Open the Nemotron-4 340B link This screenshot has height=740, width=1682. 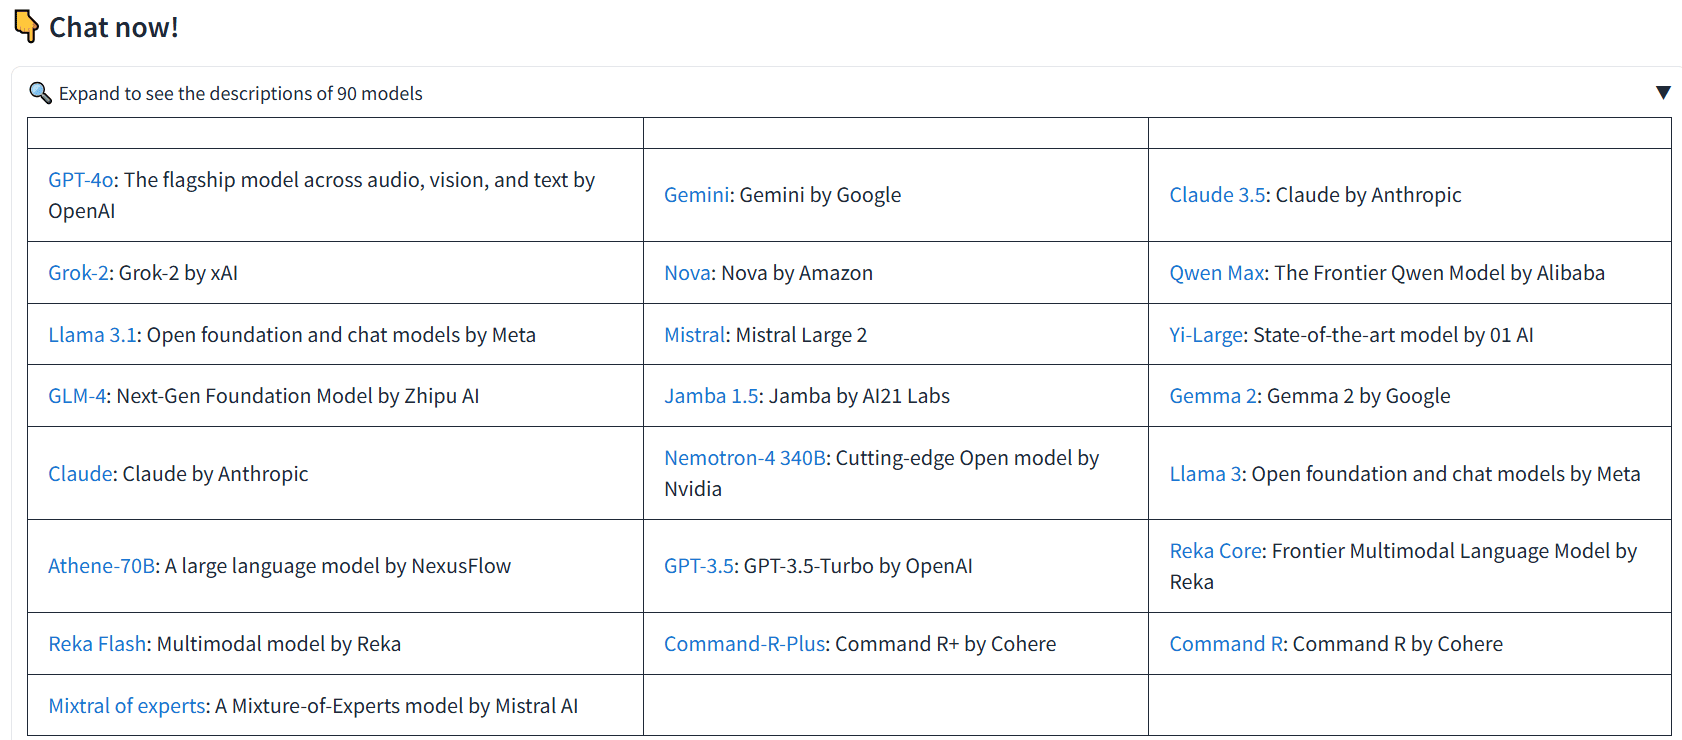tap(745, 458)
